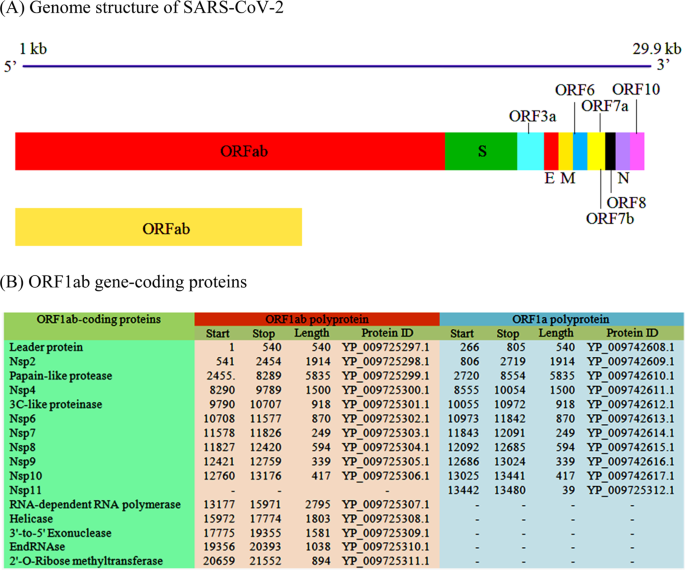Click the 'E' label under the genome bar
This screenshot has width=685, height=570.
[x=550, y=178]
